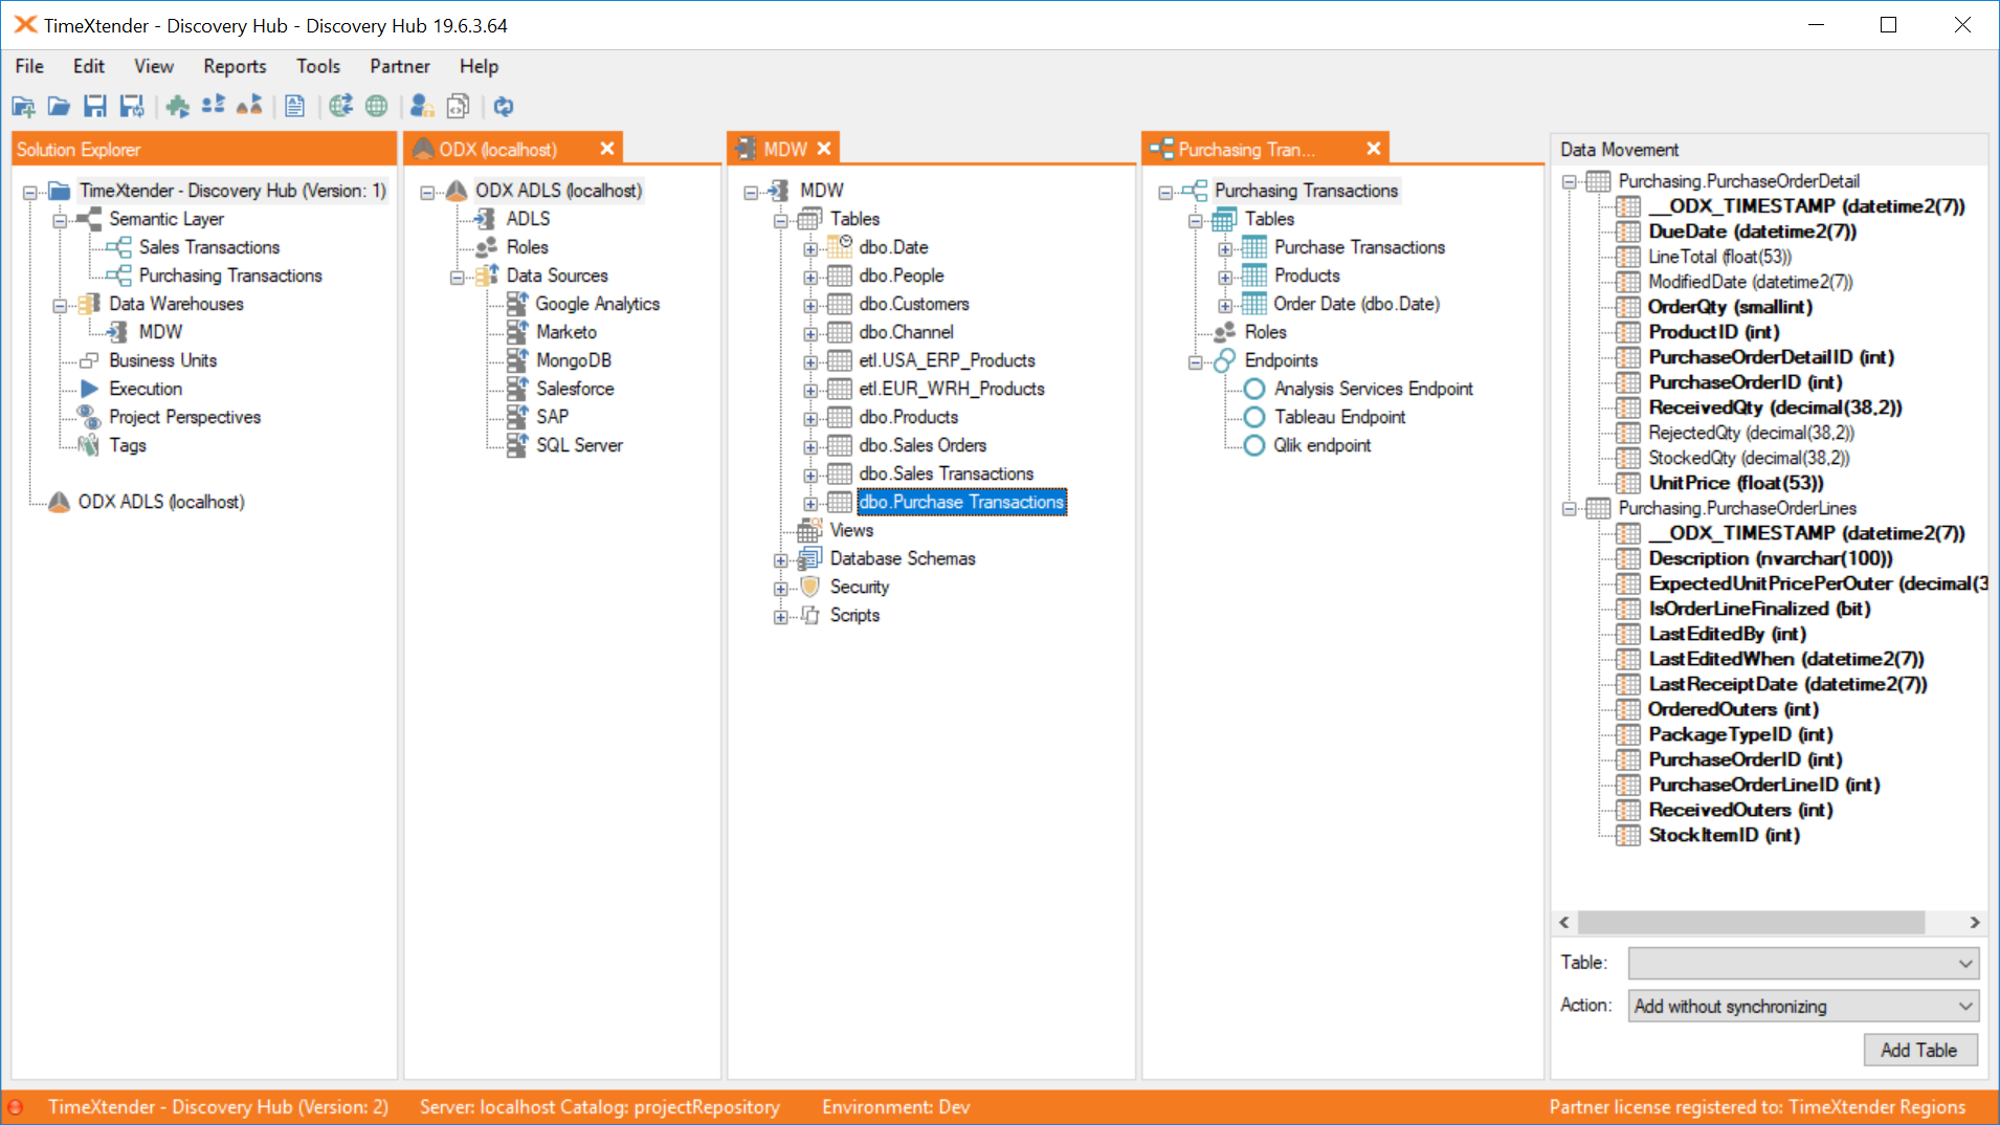
Task: Click the New Project folder-plus toolbar icon
Action: tap(23, 106)
